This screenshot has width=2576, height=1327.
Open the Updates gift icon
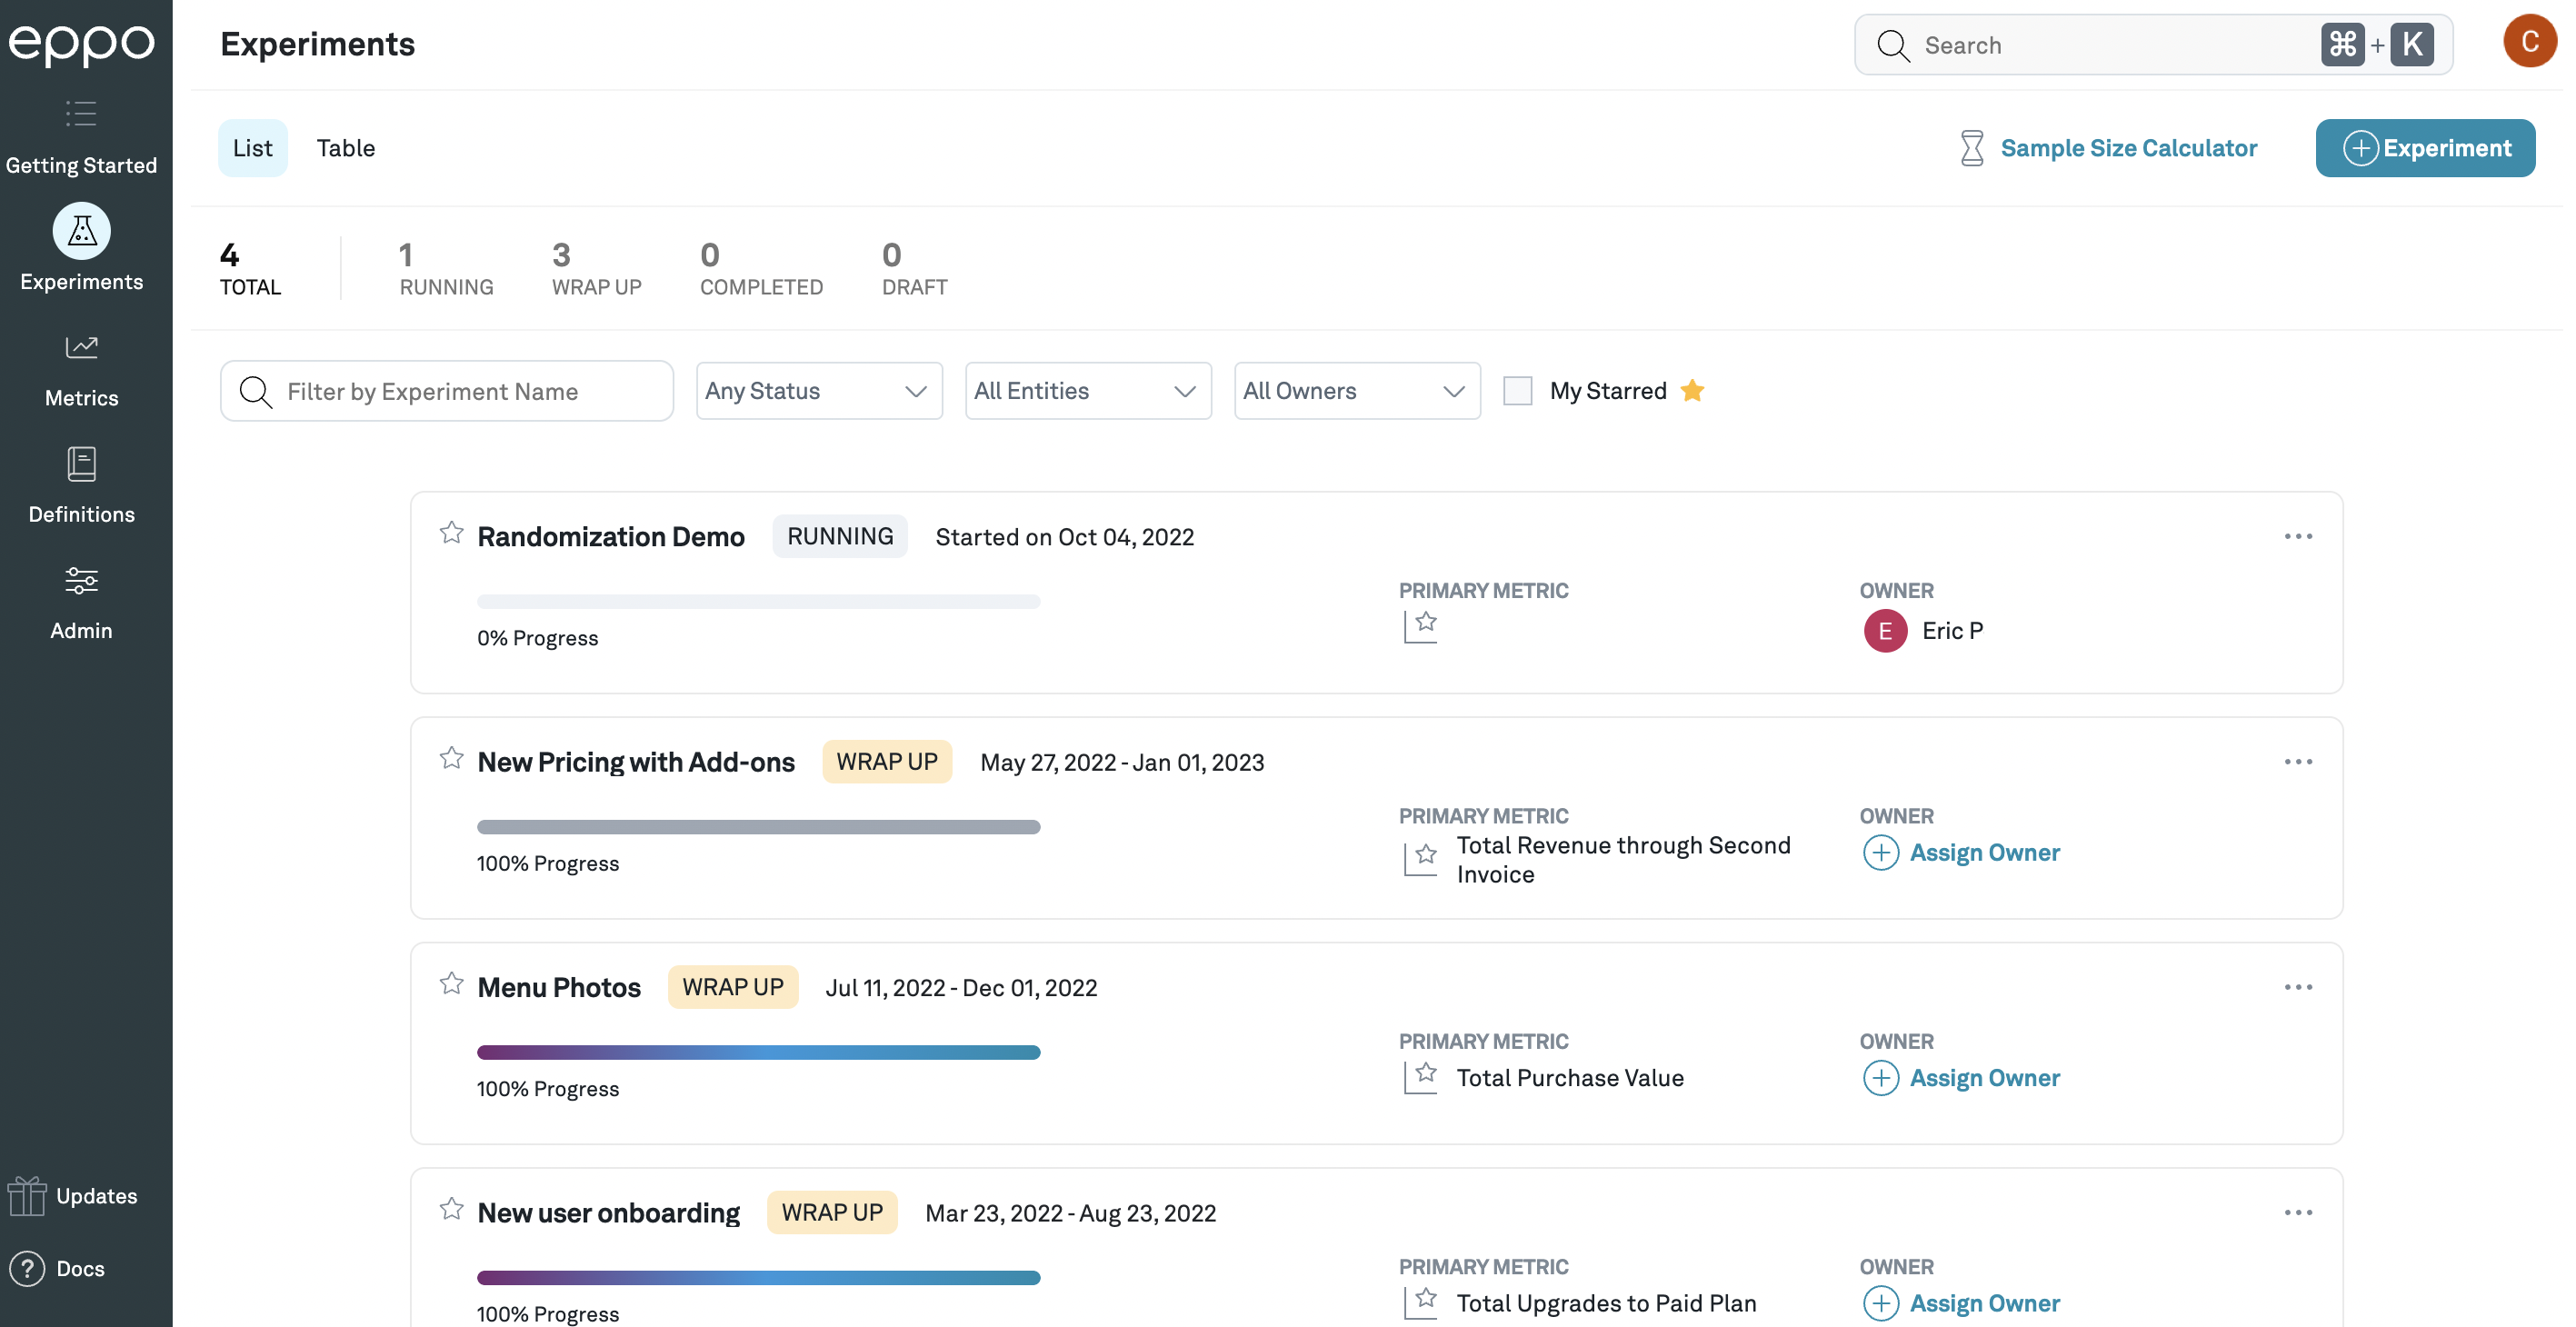pyautogui.click(x=27, y=1195)
